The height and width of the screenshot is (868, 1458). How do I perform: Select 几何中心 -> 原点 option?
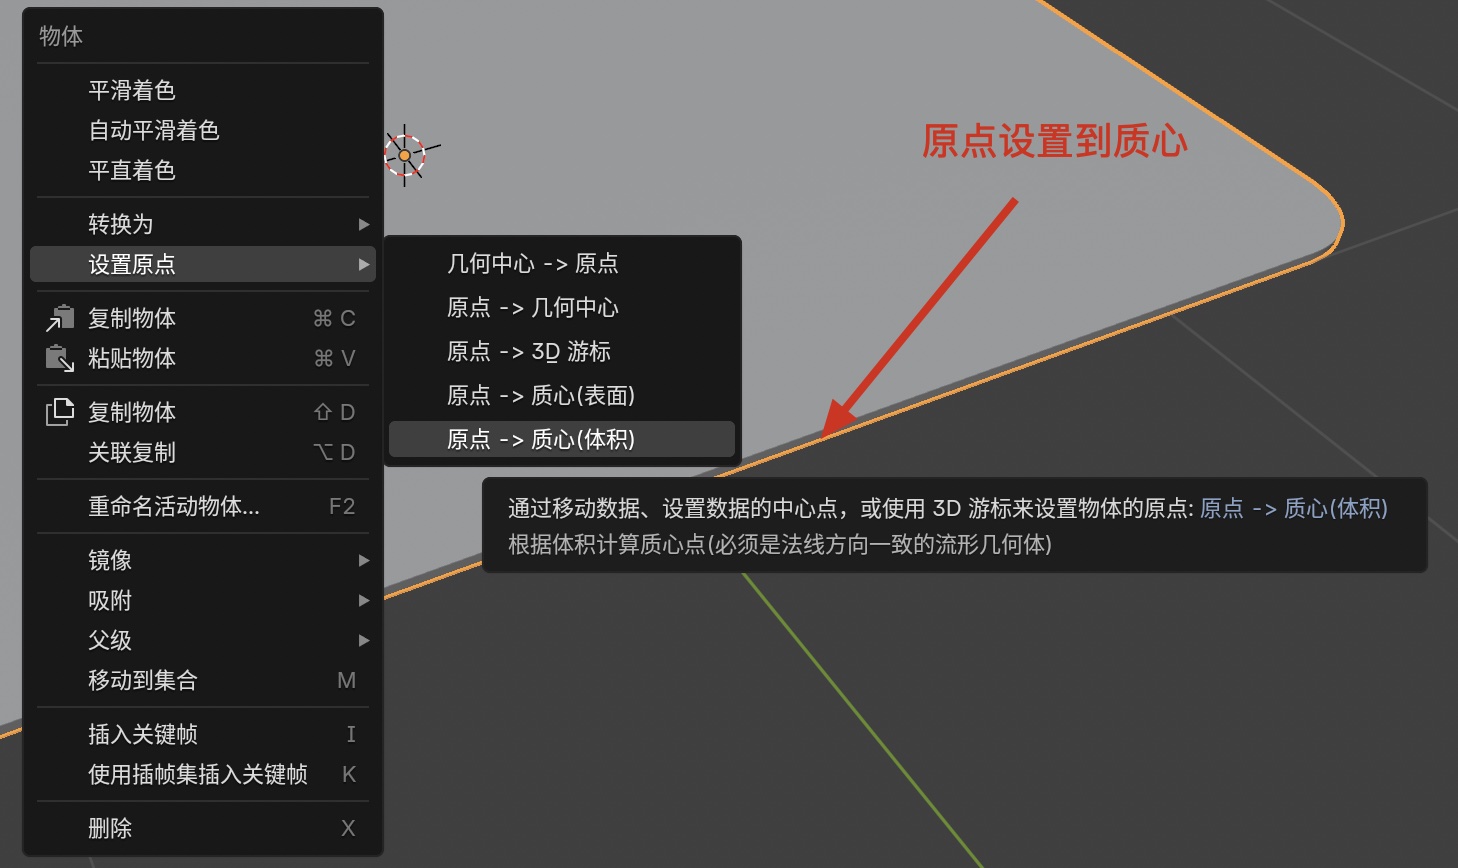[533, 263]
